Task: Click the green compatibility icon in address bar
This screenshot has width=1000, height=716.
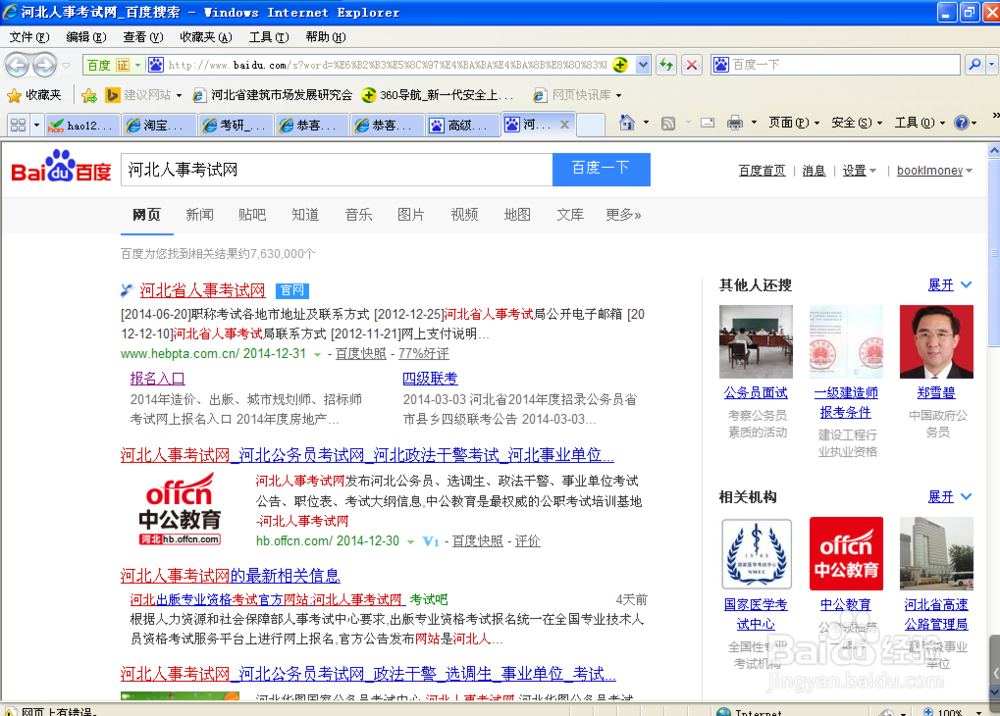Action: [620, 64]
